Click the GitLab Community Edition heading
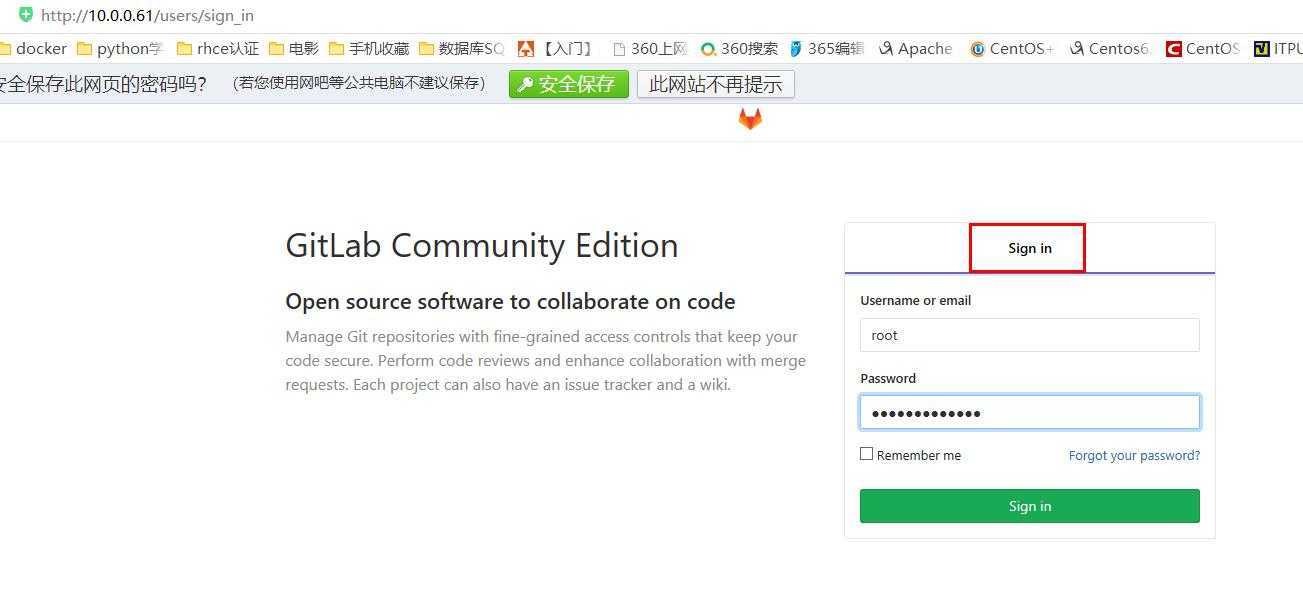 (x=482, y=246)
